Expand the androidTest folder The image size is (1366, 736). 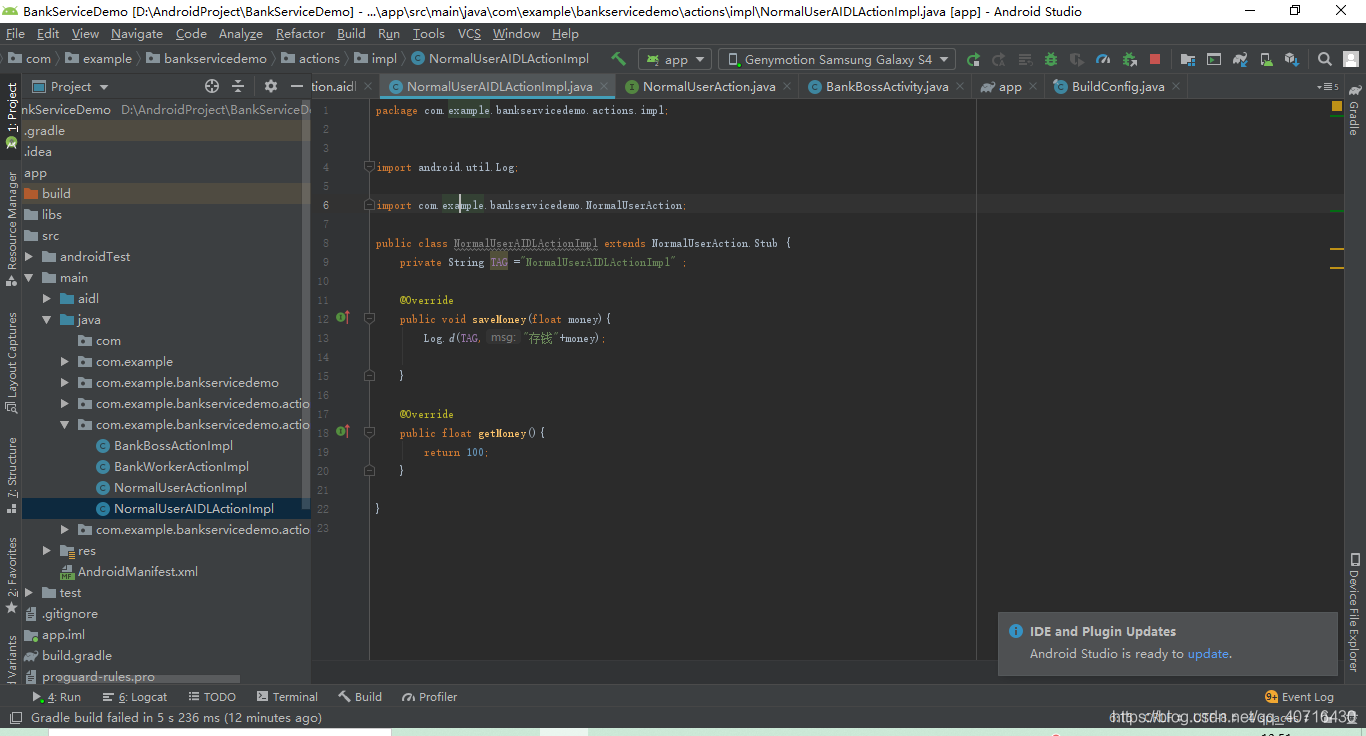pyautogui.click(x=29, y=257)
